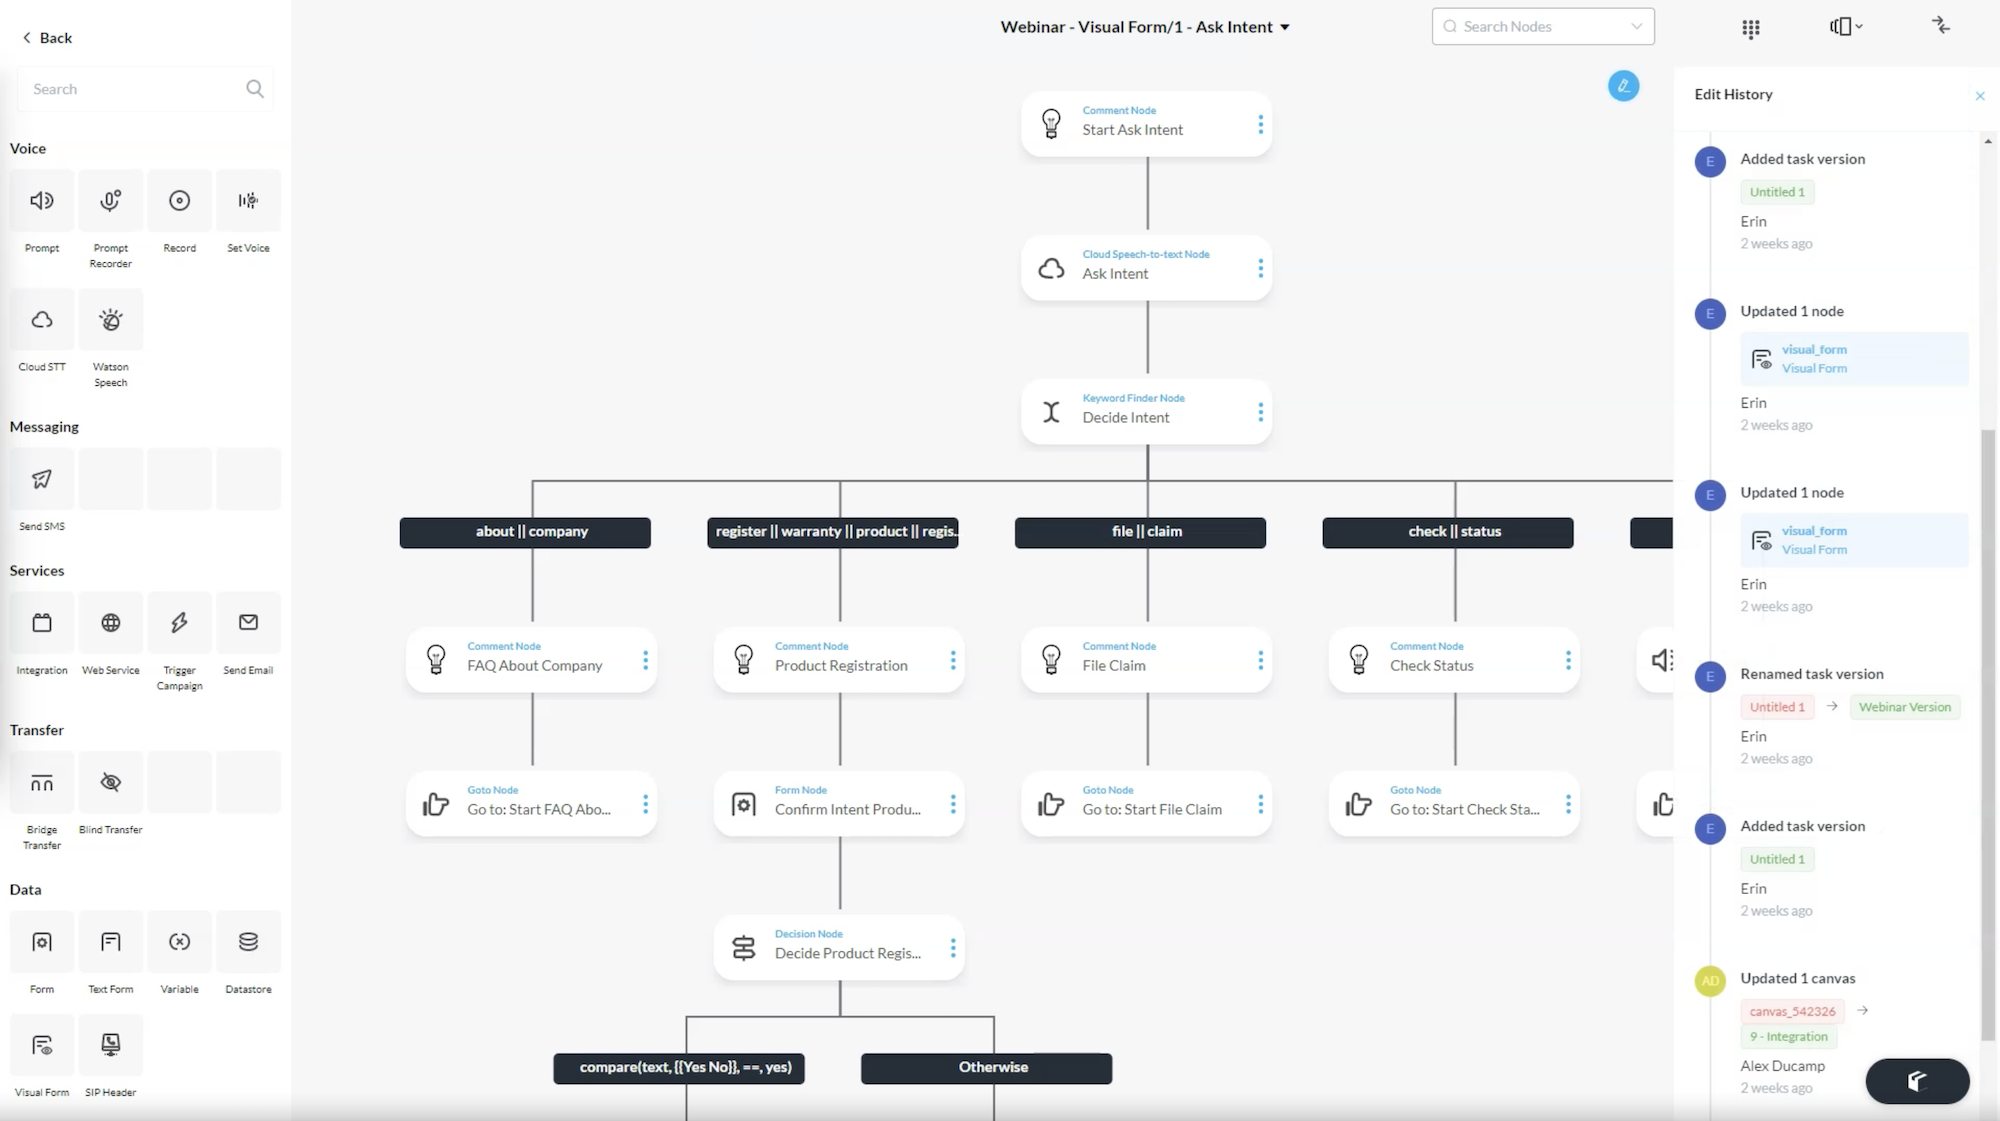
Task: Click canvas_542326 link in edit history
Action: [1793, 1011]
